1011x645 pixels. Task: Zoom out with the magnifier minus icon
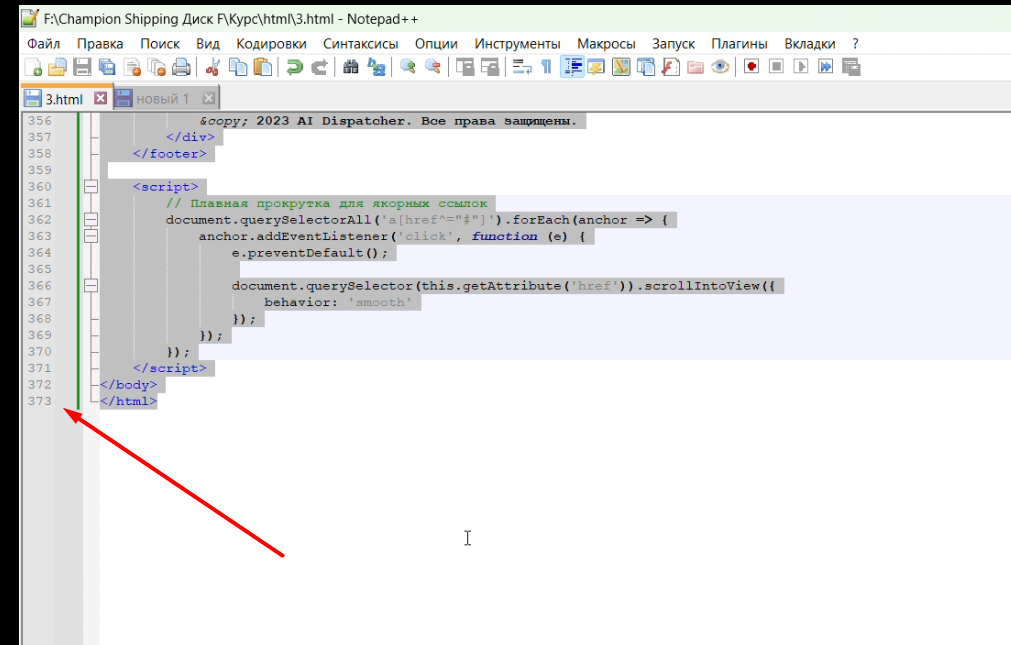(x=433, y=67)
